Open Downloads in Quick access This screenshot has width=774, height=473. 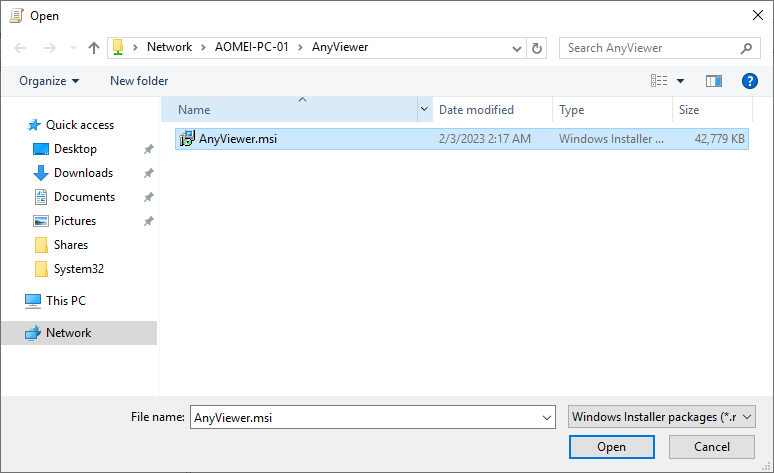(83, 173)
